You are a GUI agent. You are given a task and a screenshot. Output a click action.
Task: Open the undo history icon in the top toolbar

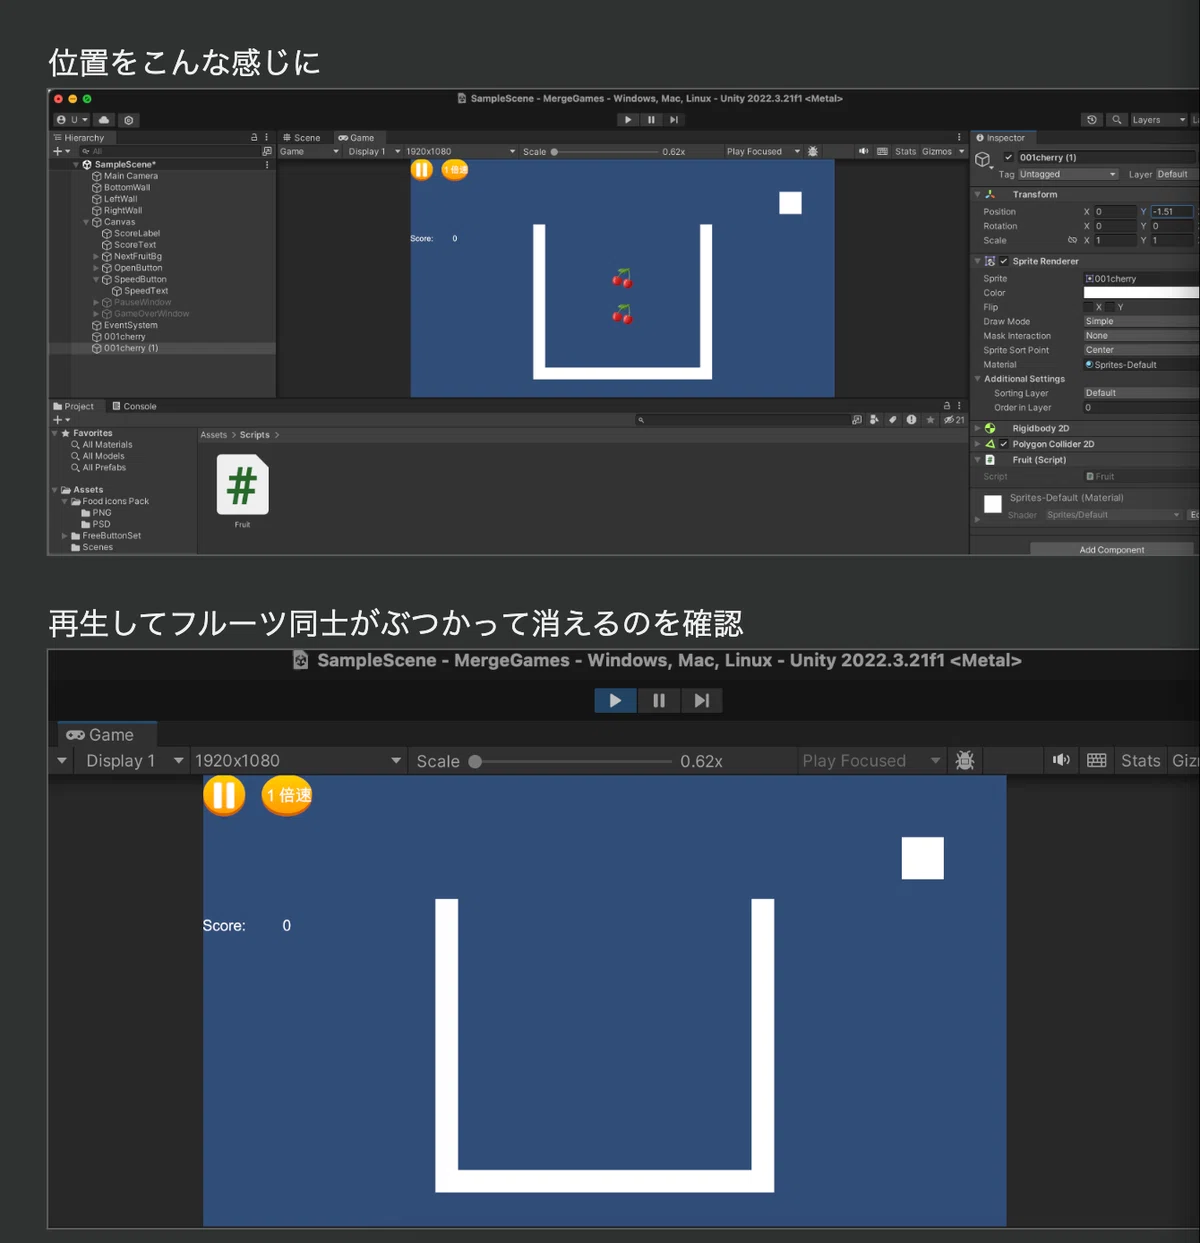tap(1092, 120)
